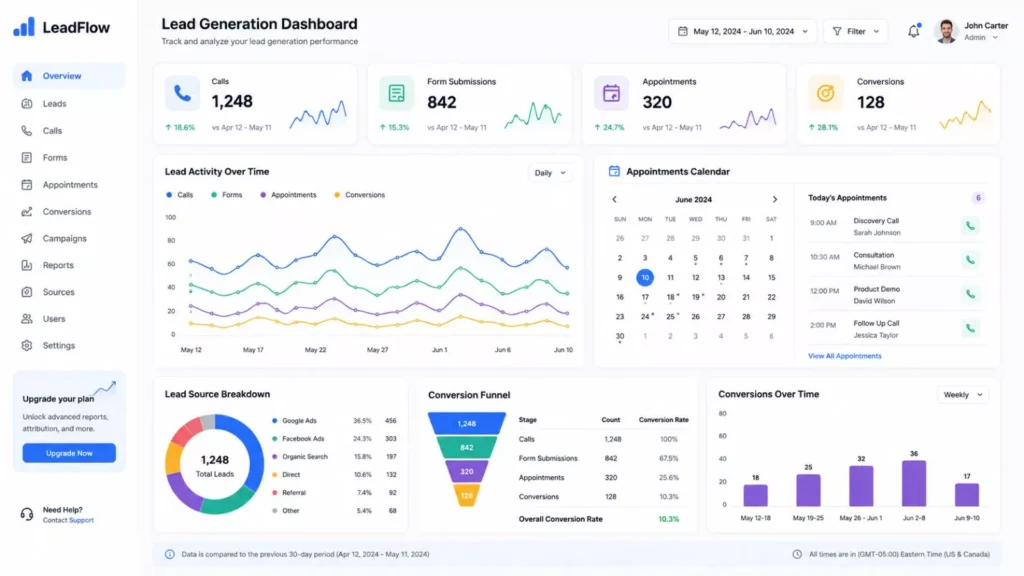This screenshot has width=1024, height=576.
Task: Toggle the Calls series in chart legend
Action: 180,195
